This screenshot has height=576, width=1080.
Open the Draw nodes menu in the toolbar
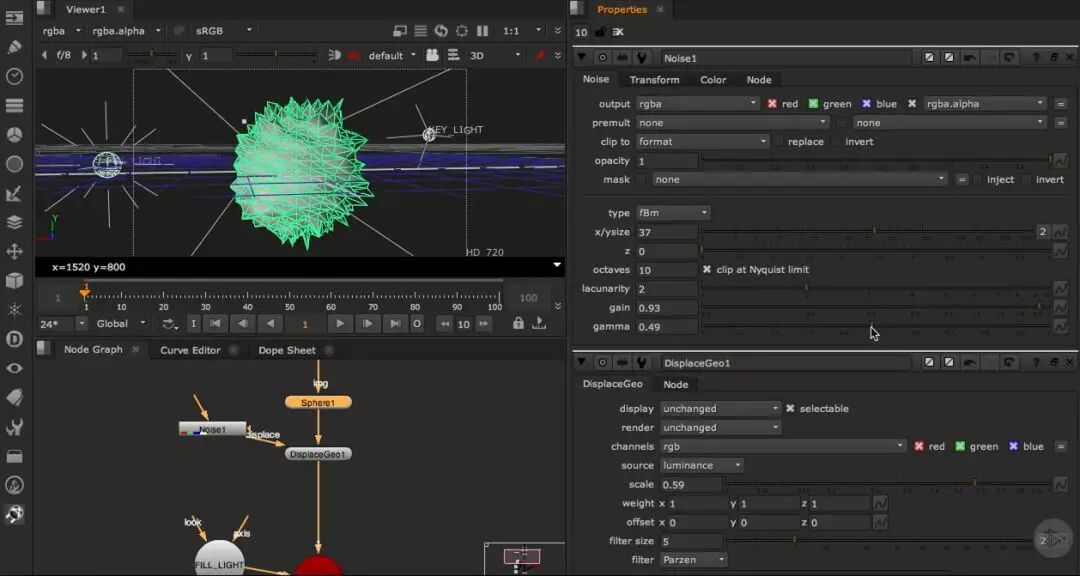coord(14,47)
